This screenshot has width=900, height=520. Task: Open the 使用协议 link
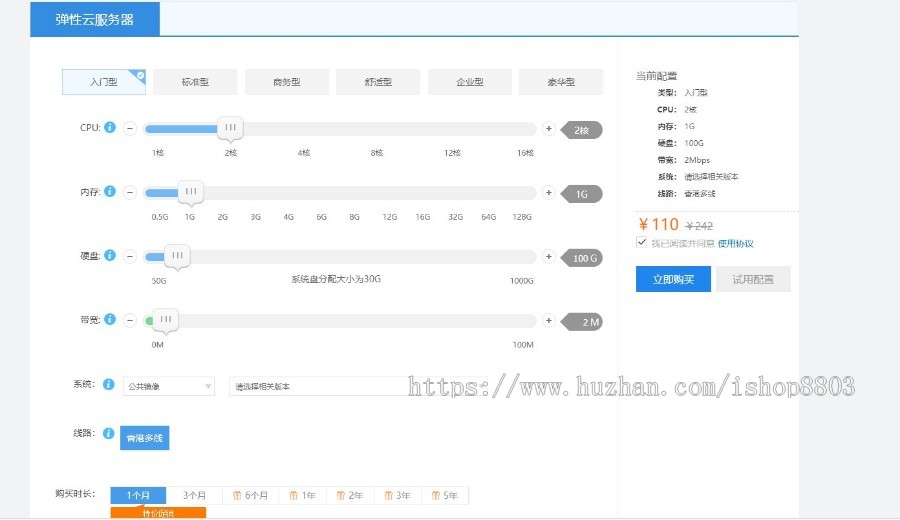tap(735, 244)
